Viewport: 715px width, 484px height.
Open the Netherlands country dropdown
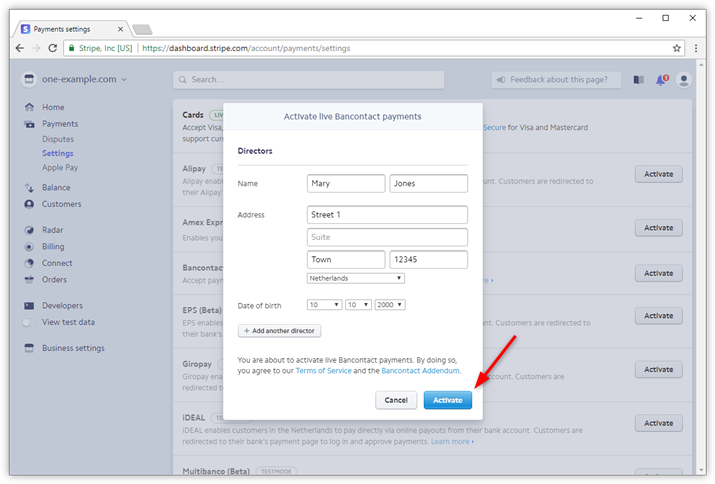click(x=356, y=278)
